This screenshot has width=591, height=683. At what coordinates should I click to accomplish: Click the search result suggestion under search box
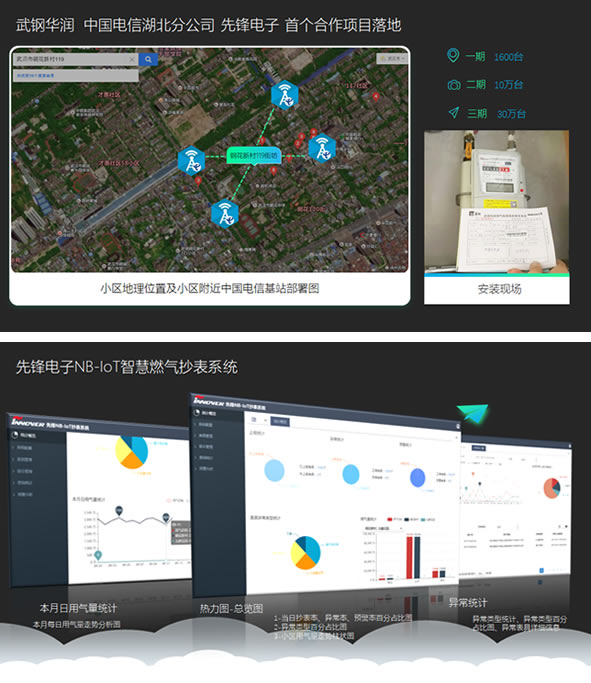(x=75, y=75)
